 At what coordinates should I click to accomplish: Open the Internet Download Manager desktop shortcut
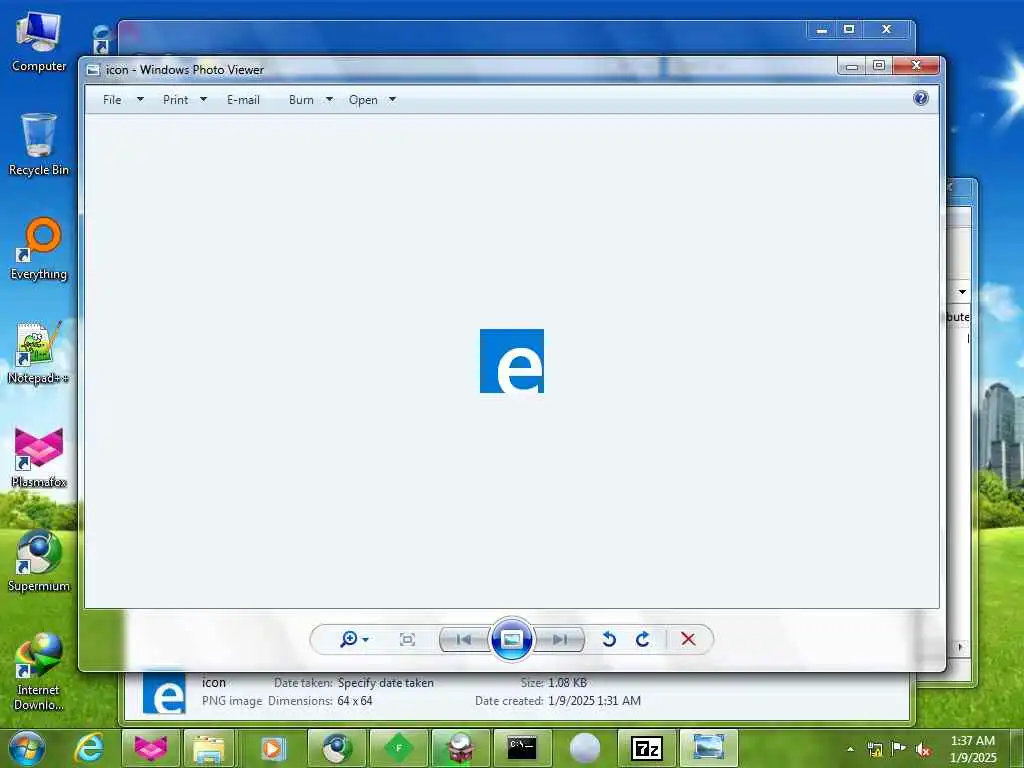[x=39, y=671]
